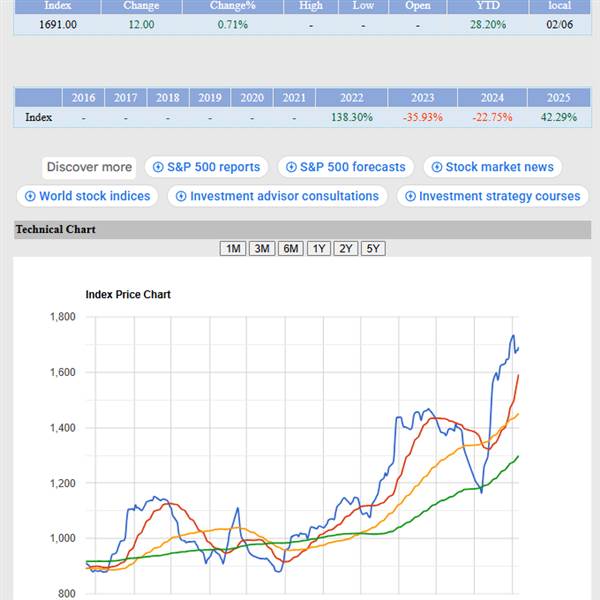This screenshot has height=600, width=600.
Task: Click the plus icon beside Stock market news
Action: pos(437,167)
